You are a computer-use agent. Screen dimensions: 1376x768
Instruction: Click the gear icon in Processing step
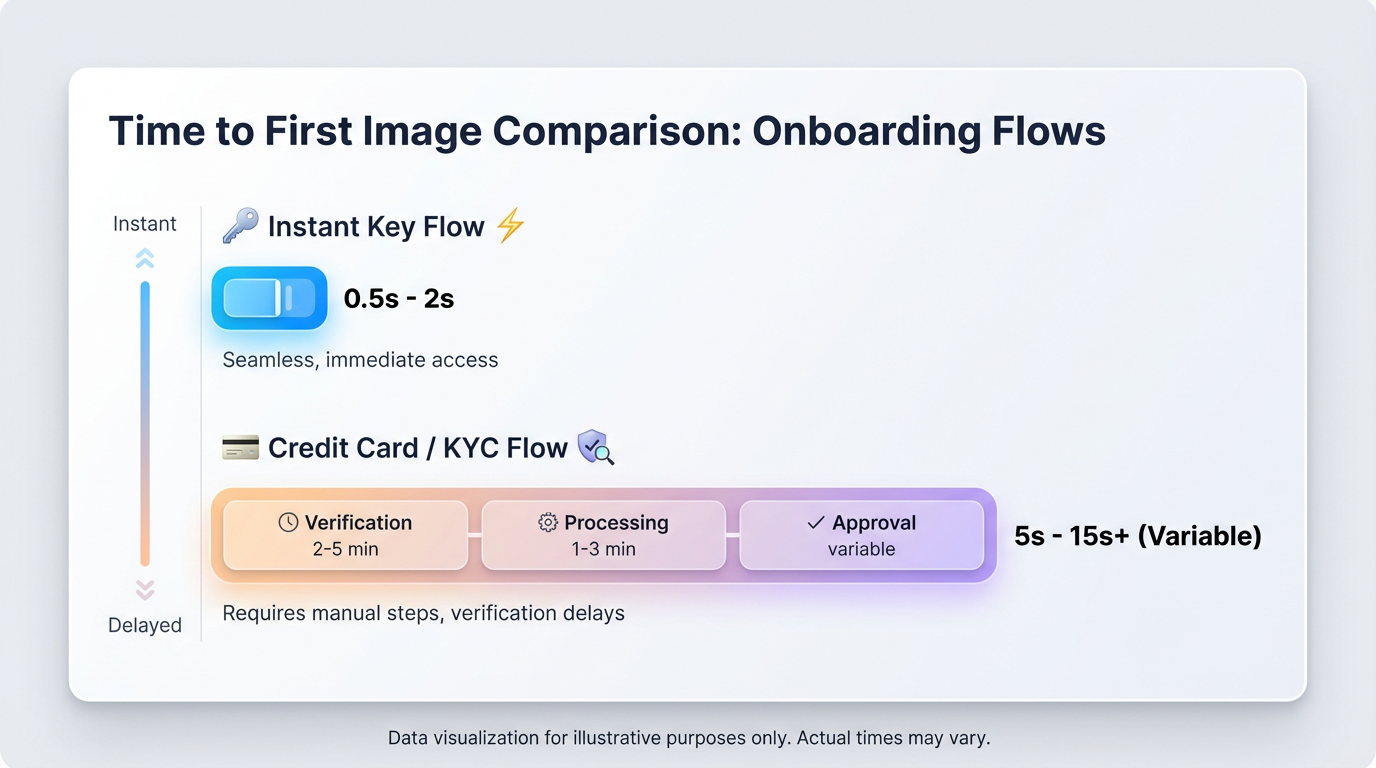coord(547,522)
